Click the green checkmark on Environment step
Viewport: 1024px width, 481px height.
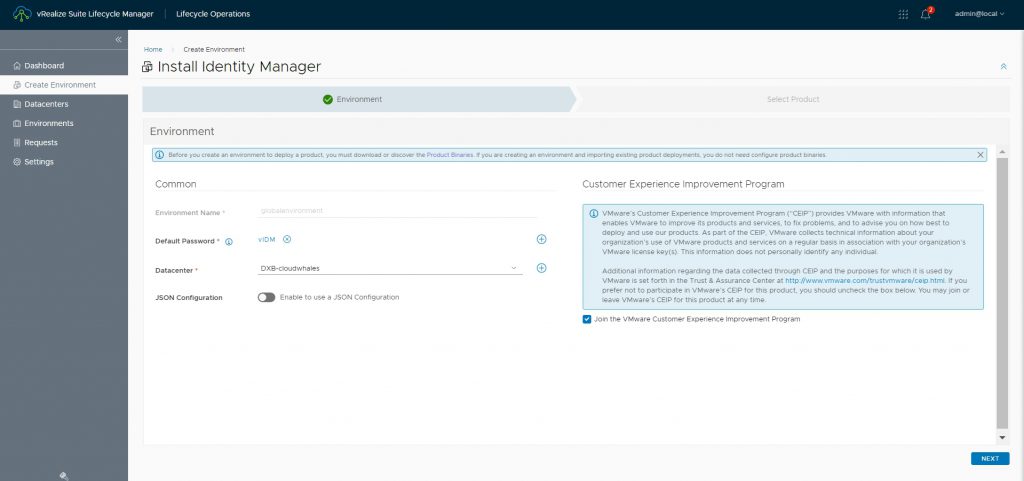tap(328, 99)
